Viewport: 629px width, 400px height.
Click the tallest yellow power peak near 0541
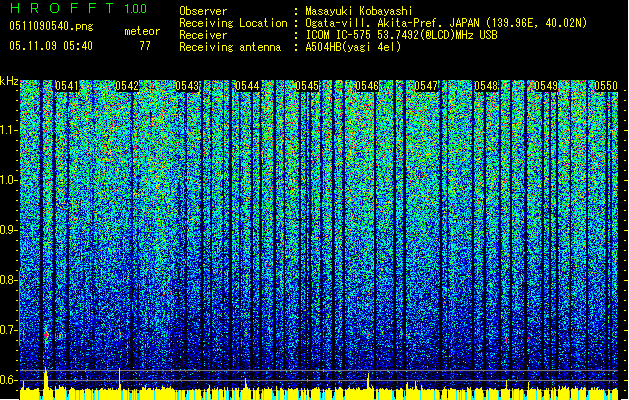point(46,377)
